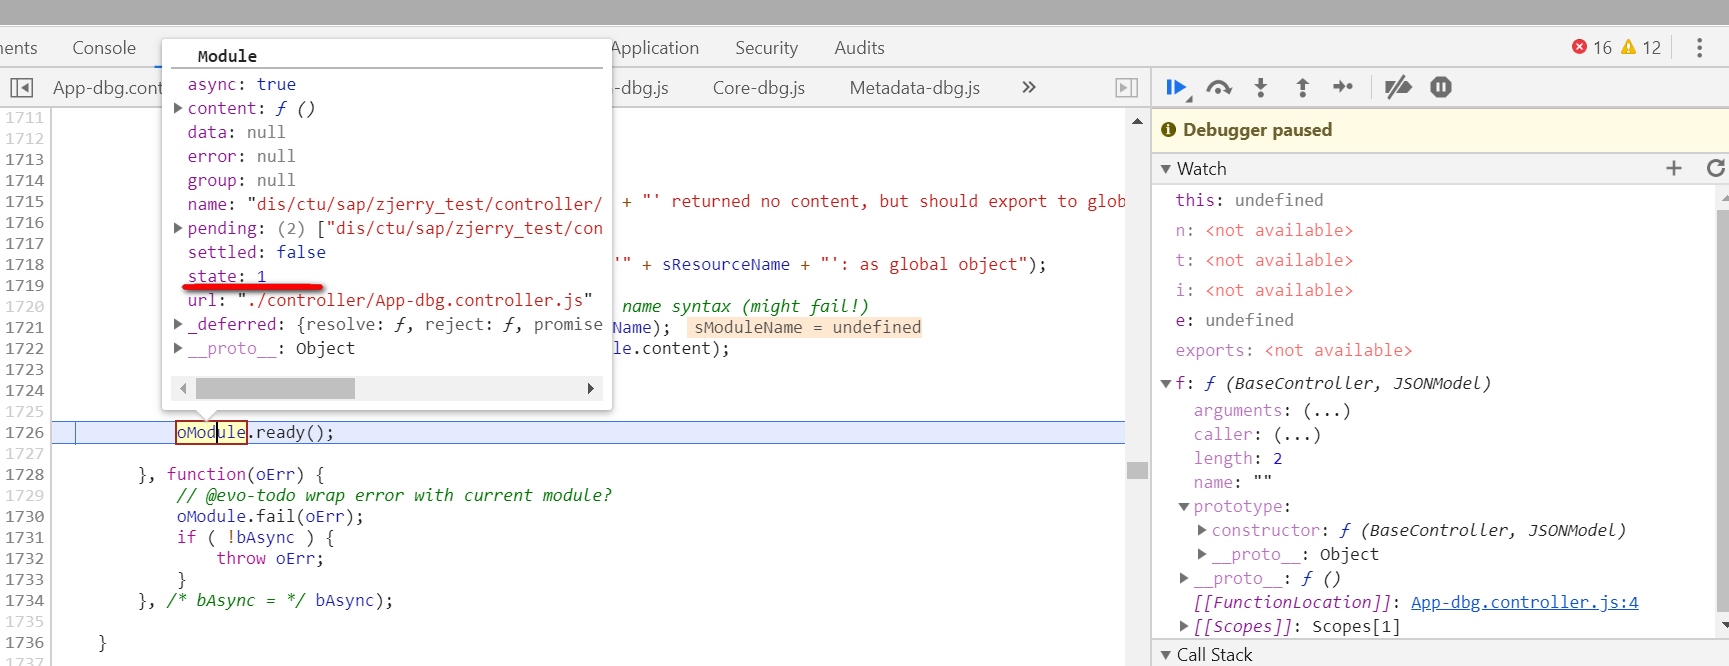Expand pending array in Module tooltip
The width and height of the screenshot is (1729, 666).
[178, 228]
